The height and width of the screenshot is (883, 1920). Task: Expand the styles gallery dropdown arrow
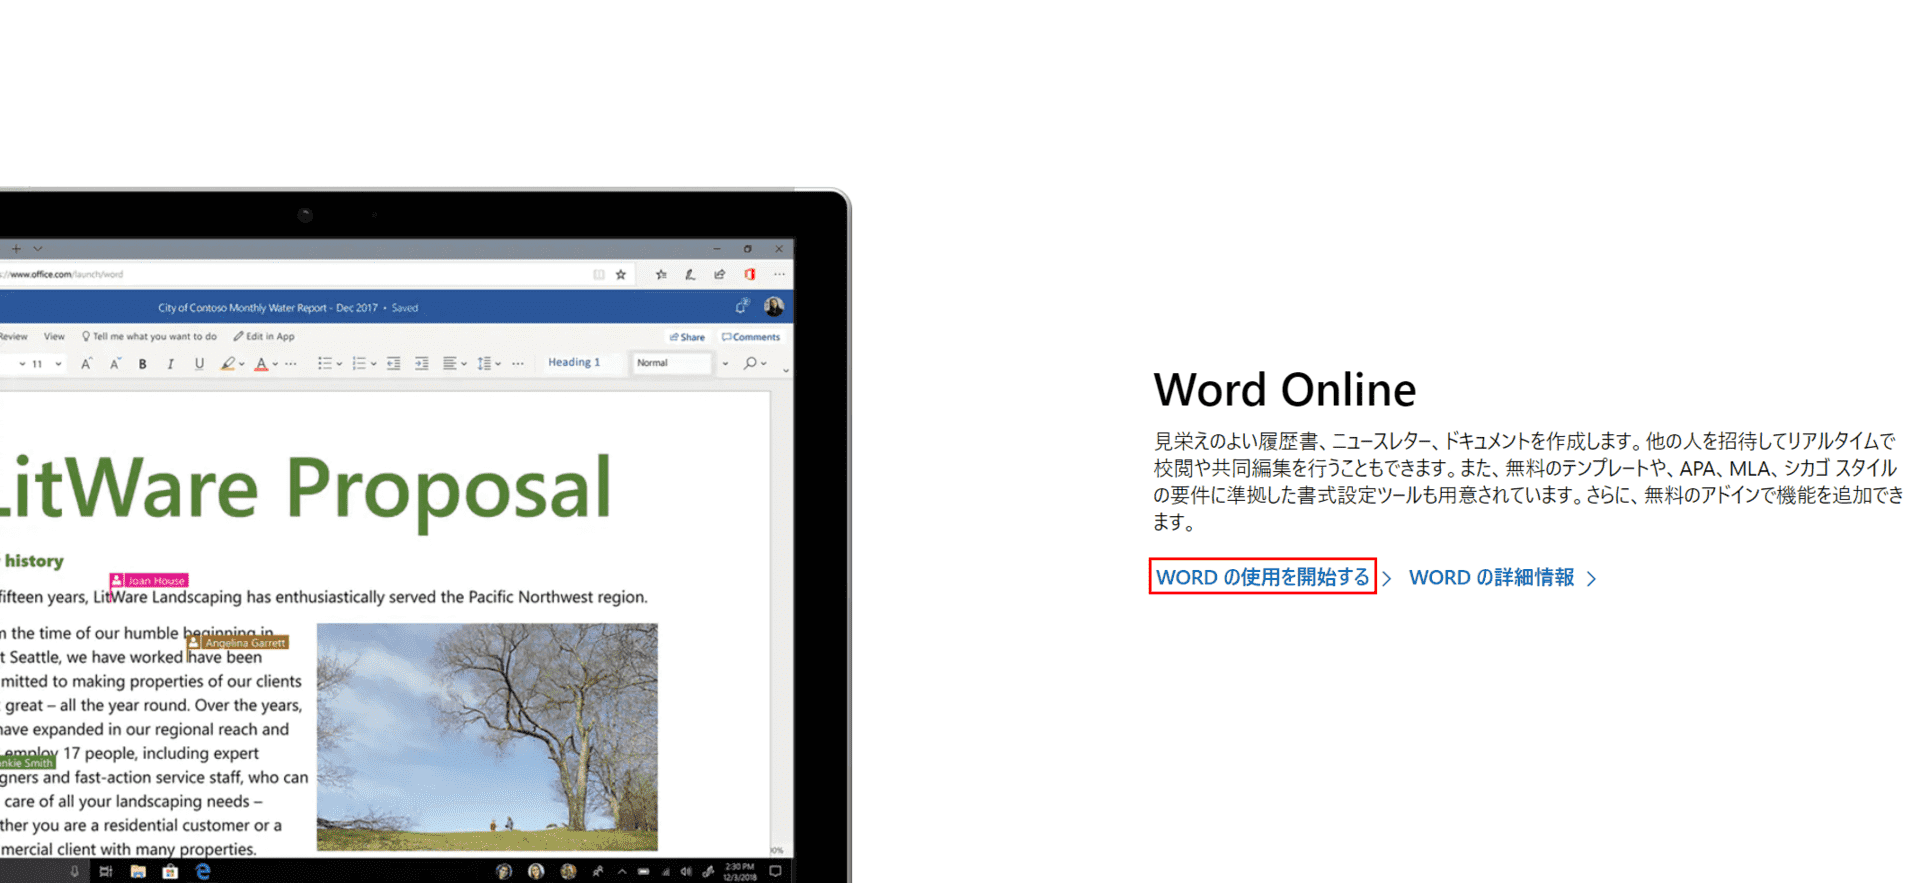tap(725, 364)
